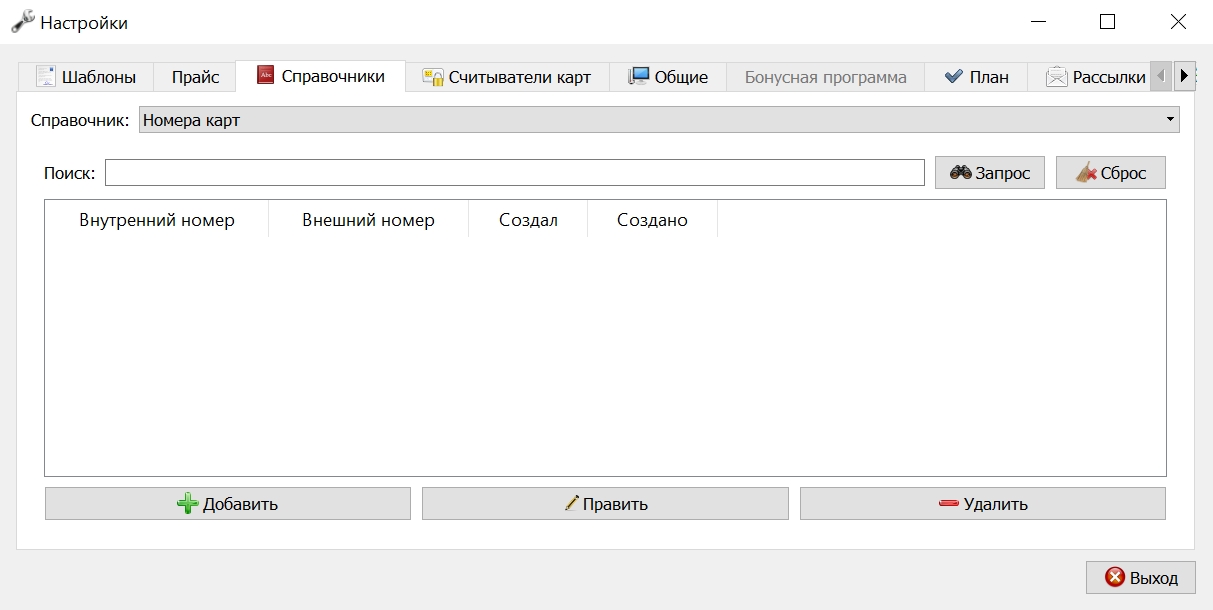Image resolution: width=1213 pixels, height=610 pixels.
Task: Sort by the Внутренний номер column header
Action: [x=157, y=220]
